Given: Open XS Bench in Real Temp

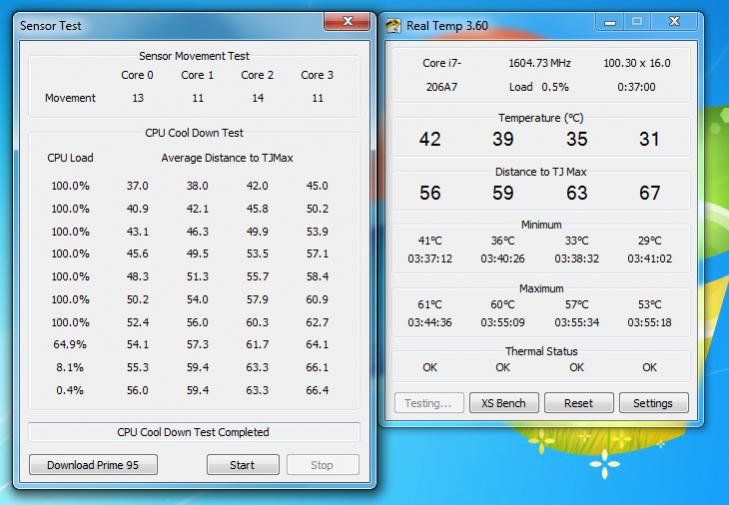Looking at the screenshot, I should (504, 403).
